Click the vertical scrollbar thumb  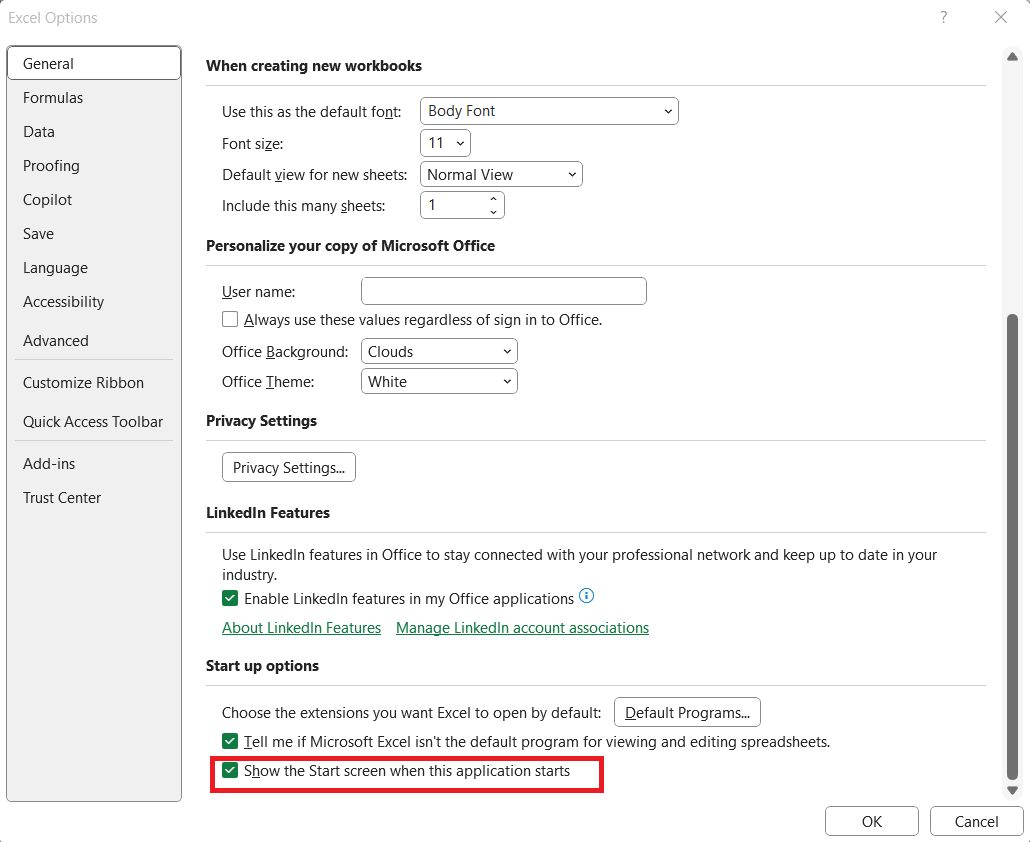[x=1012, y=548]
